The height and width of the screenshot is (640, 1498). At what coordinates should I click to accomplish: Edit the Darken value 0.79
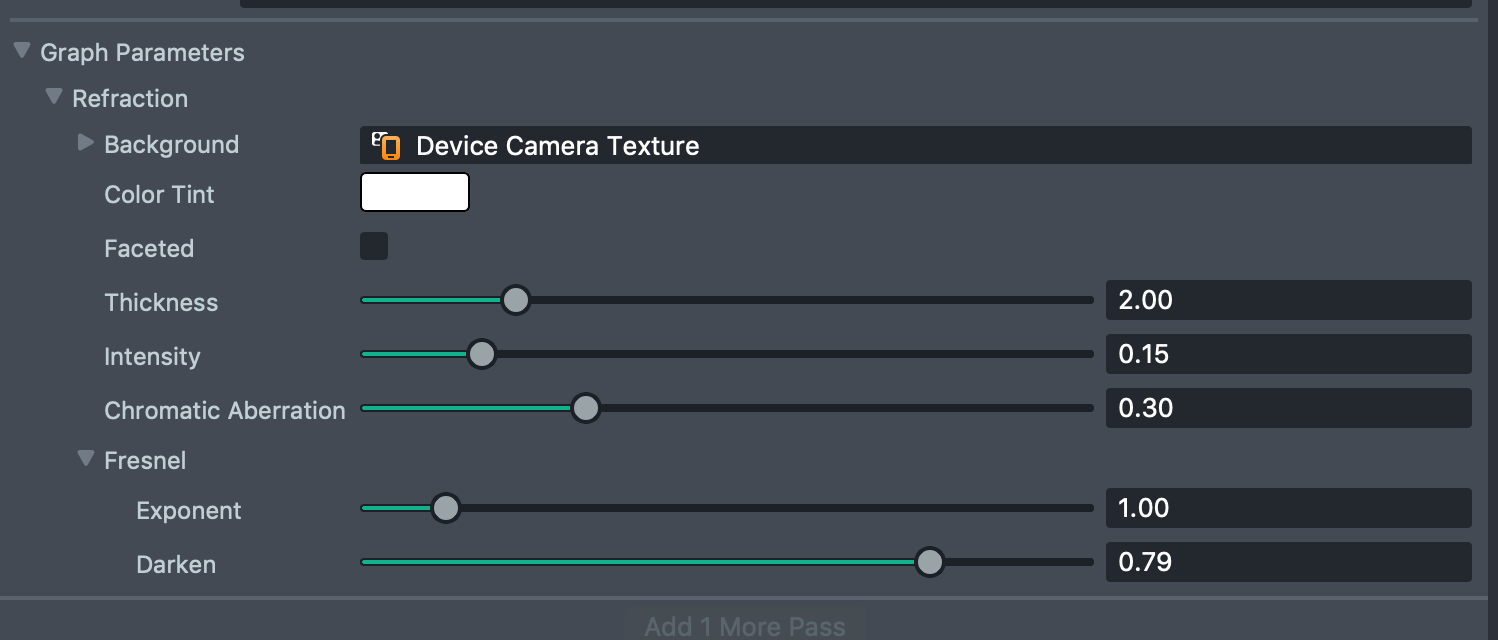tap(1289, 562)
